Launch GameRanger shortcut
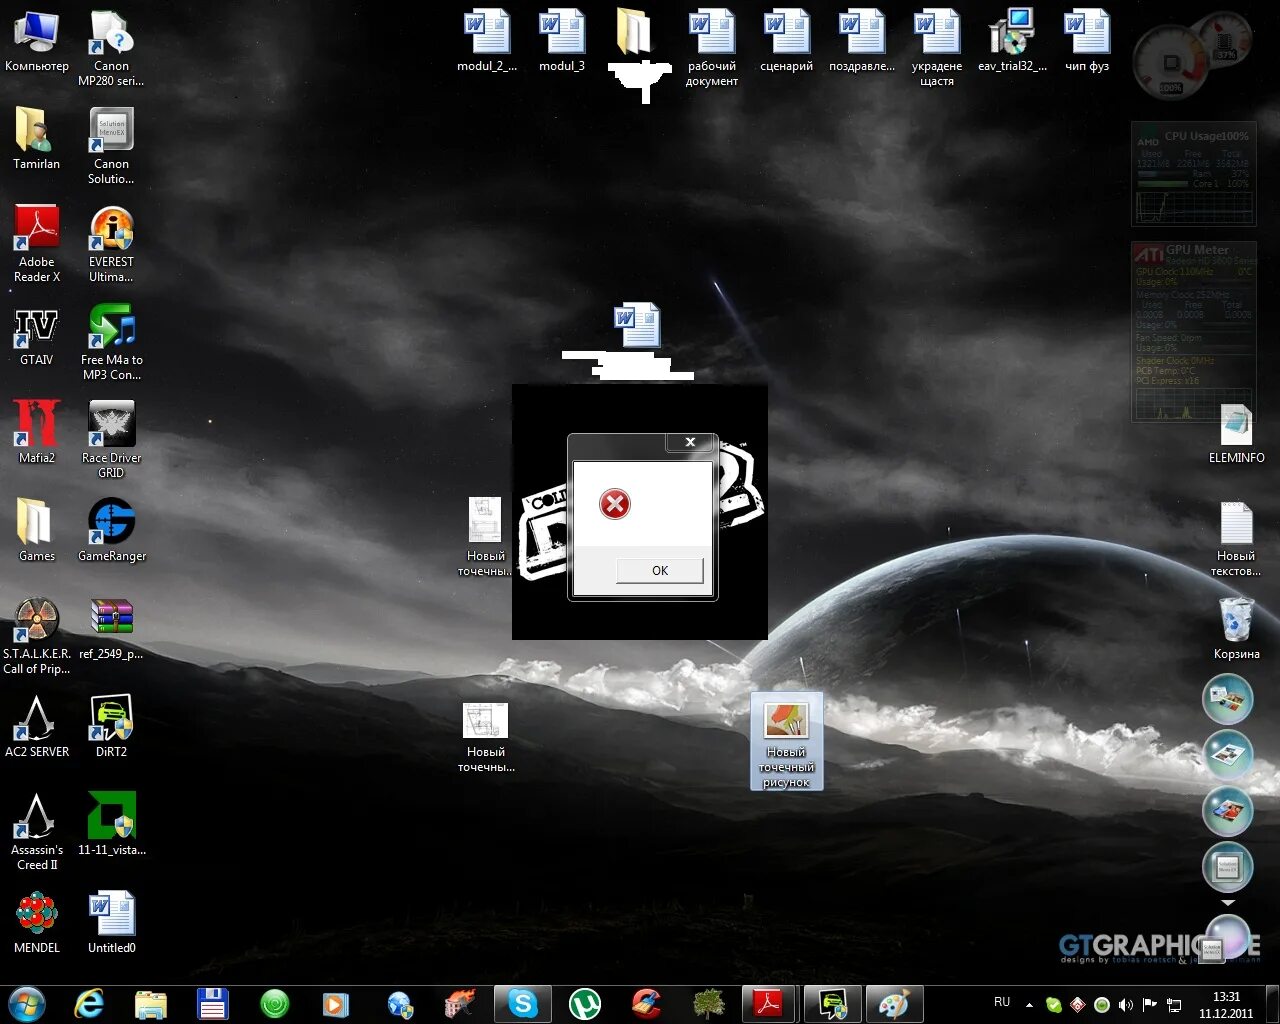The image size is (1280, 1024). [111, 531]
